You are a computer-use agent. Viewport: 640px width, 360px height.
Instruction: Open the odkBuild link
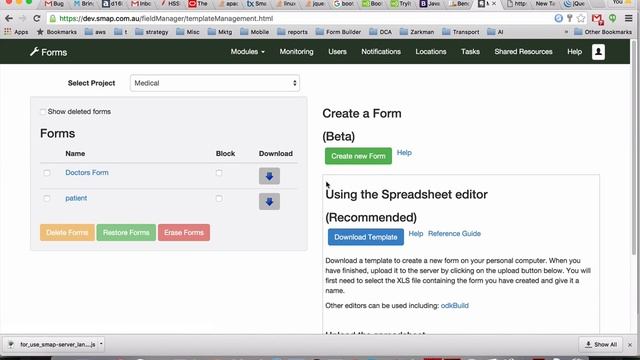coord(455,305)
